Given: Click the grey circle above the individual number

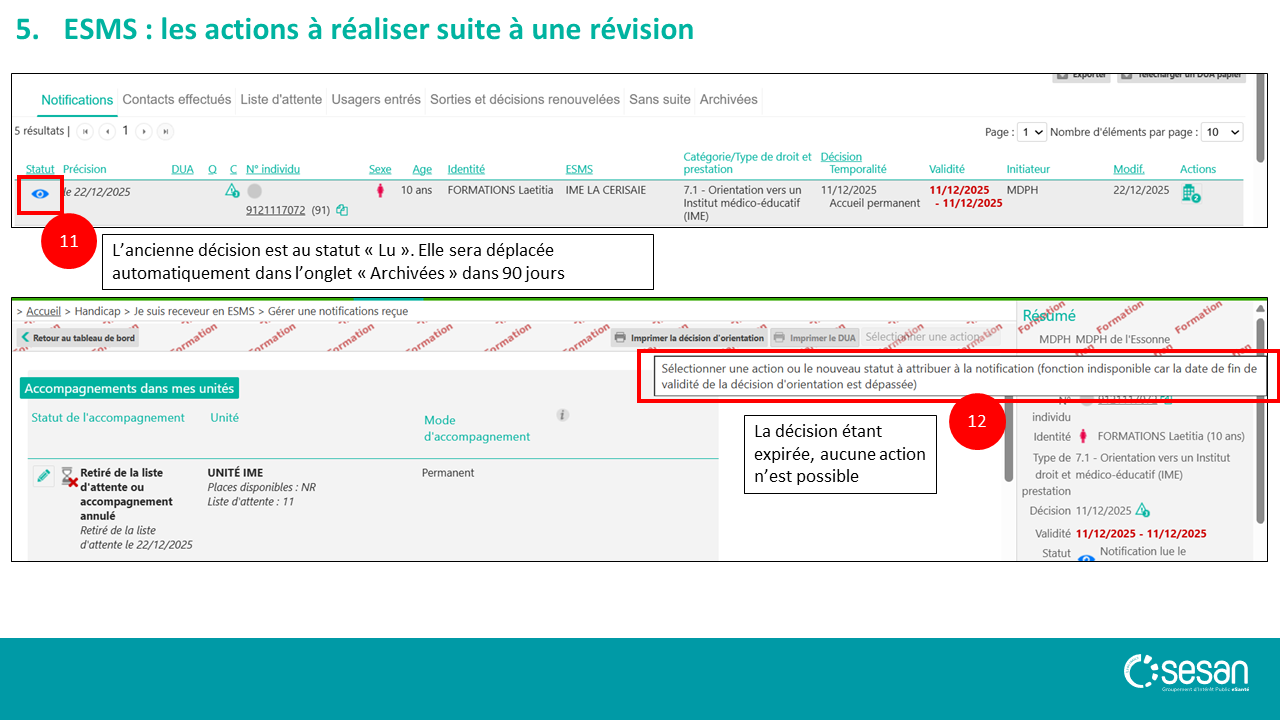Looking at the screenshot, I should (254, 191).
